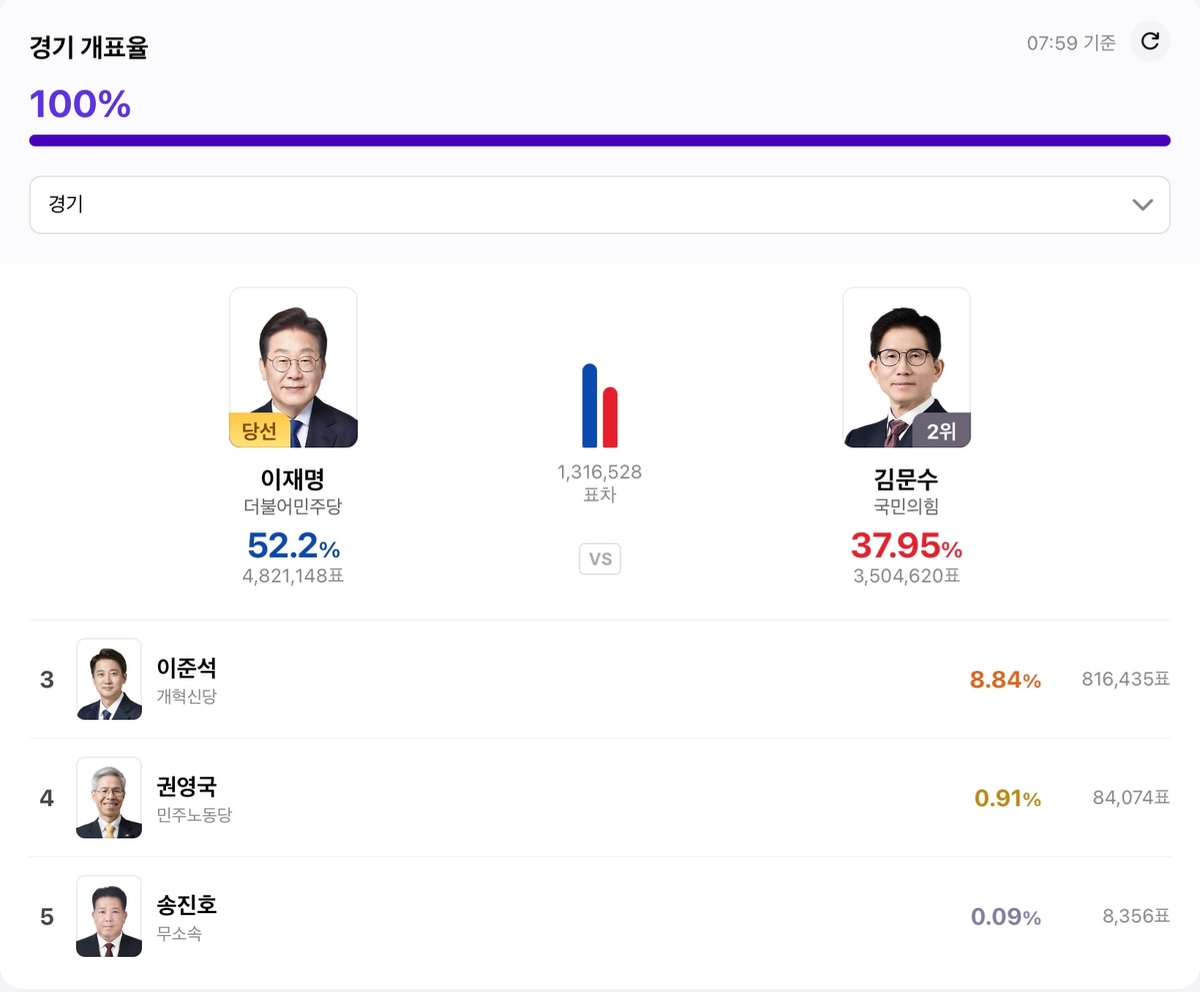
Task: Click the VS comparison badge
Action: pos(600,559)
